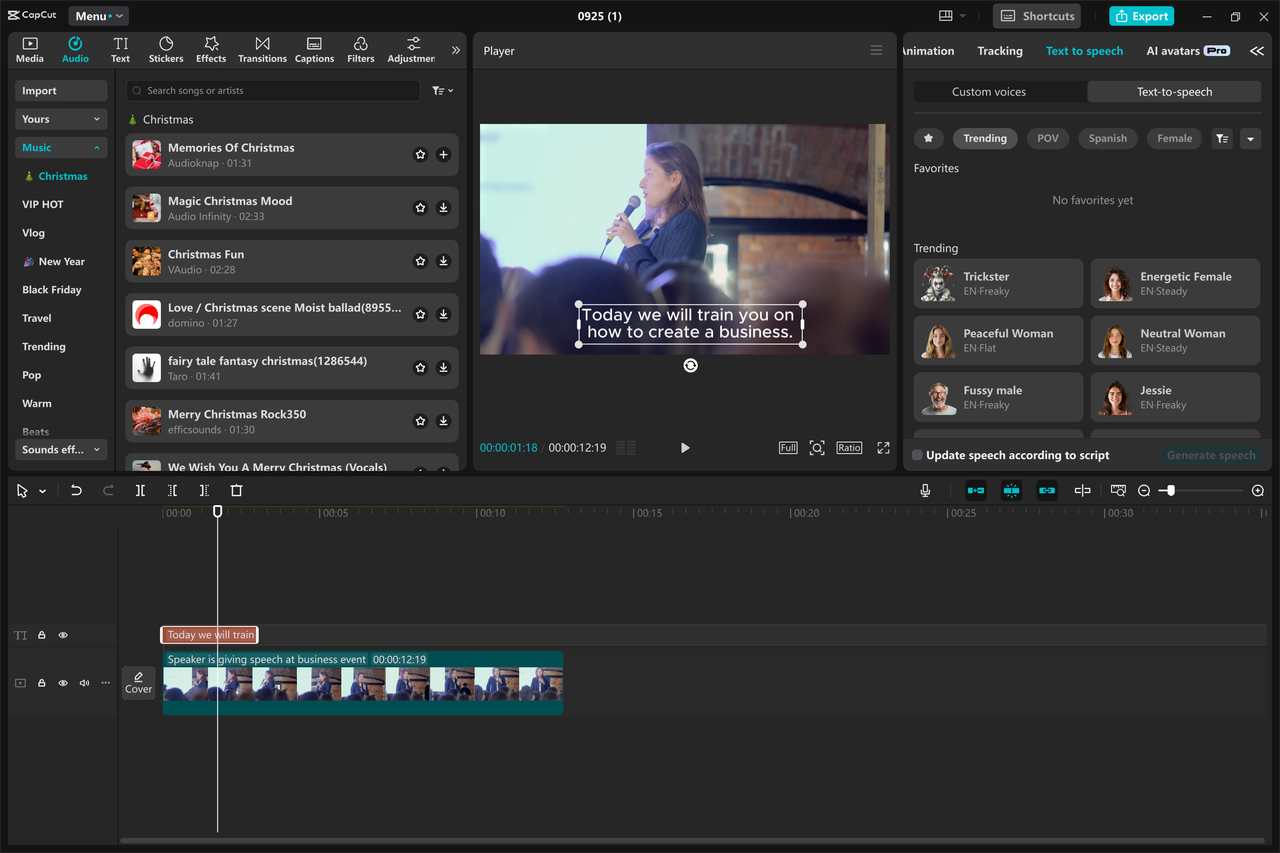Enable Update speech according to script
Viewport: 1280px width, 853px height.
916,455
